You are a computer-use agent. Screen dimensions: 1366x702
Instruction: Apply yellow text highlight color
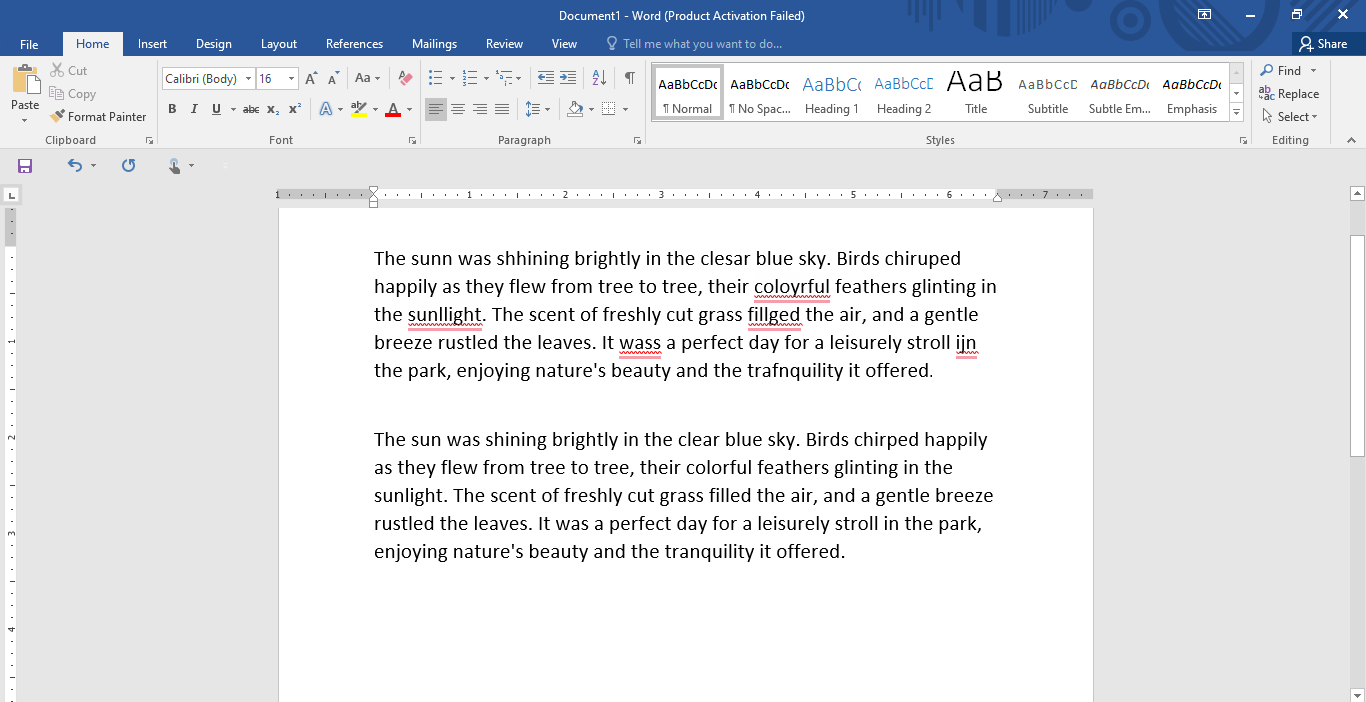[359, 109]
